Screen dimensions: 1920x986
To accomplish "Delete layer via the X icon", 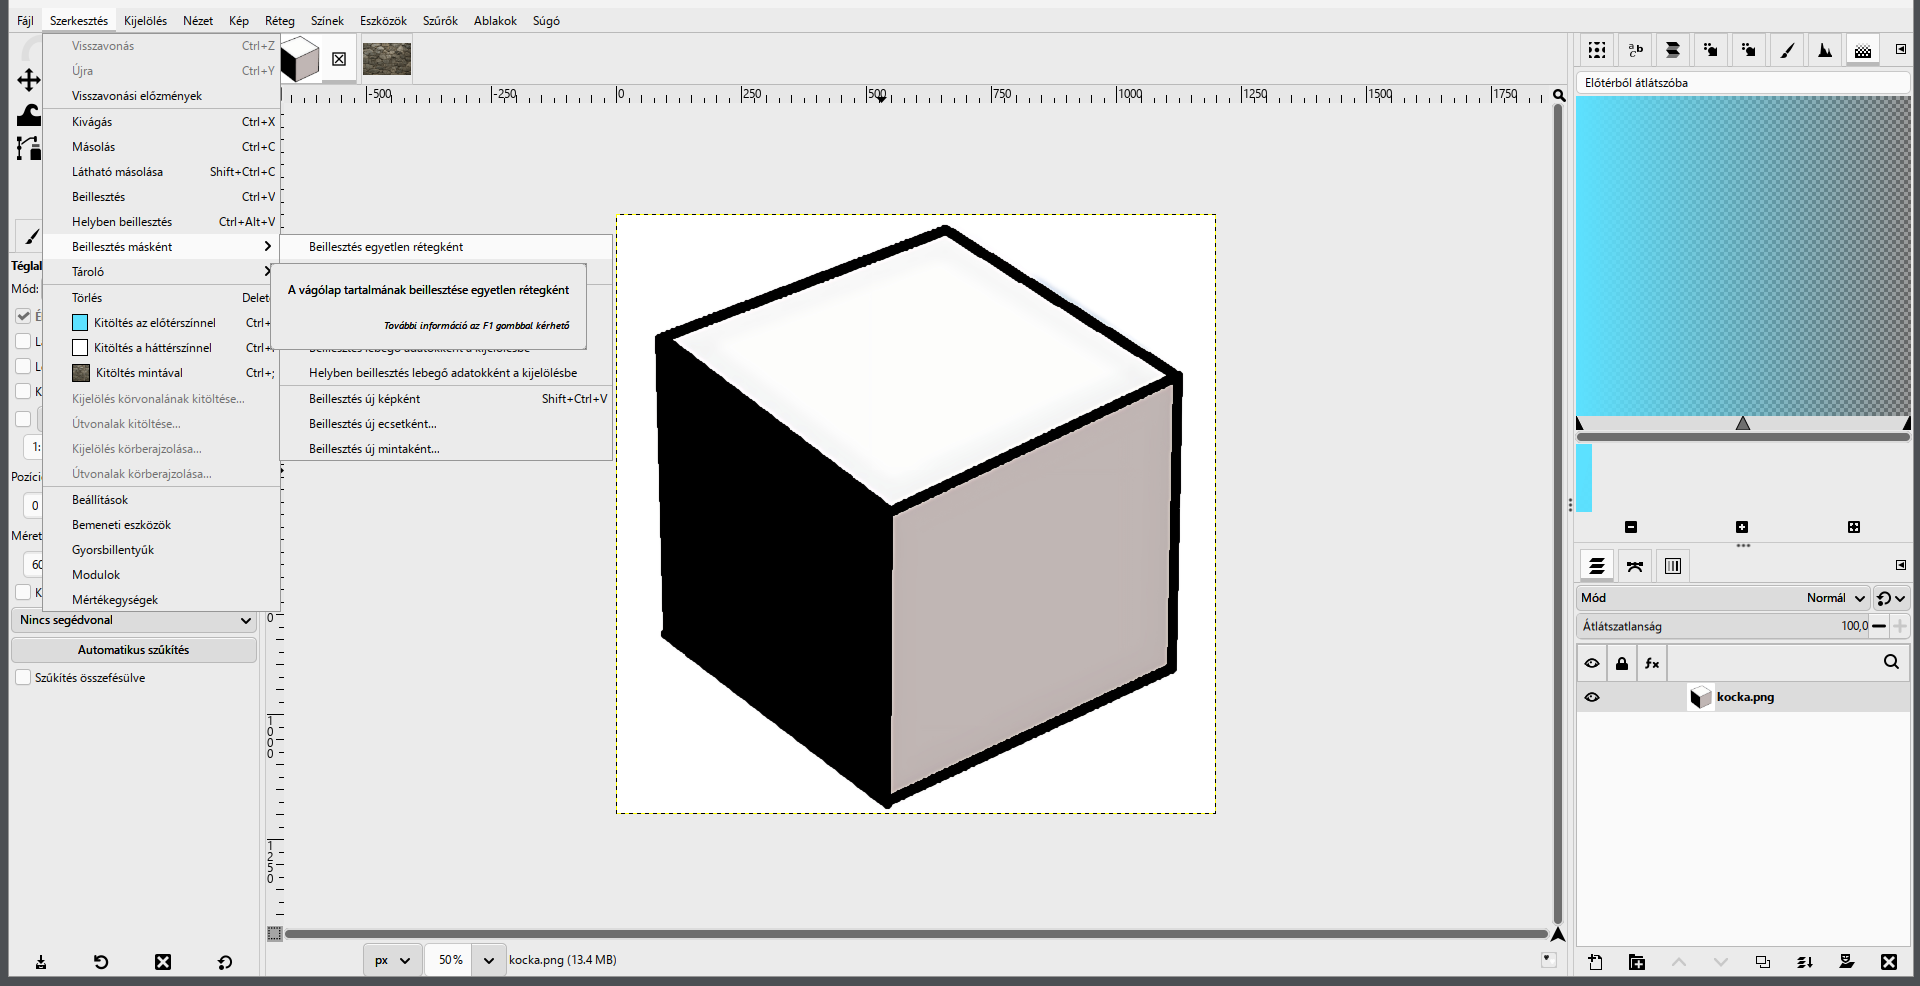I will pyautogui.click(x=1889, y=962).
